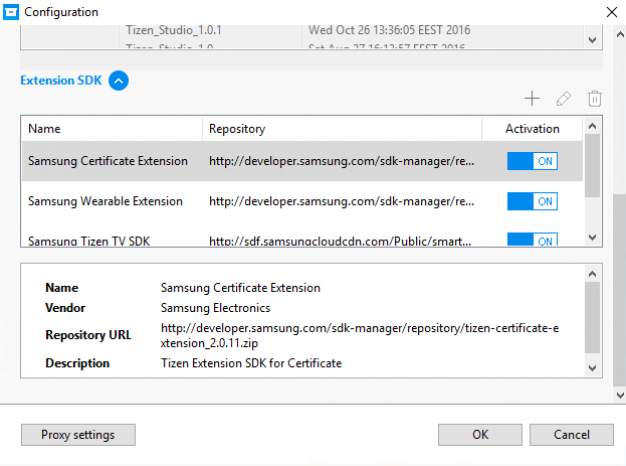Click the edit extension pencil icon
The width and height of the screenshot is (626, 466).
click(563, 99)
